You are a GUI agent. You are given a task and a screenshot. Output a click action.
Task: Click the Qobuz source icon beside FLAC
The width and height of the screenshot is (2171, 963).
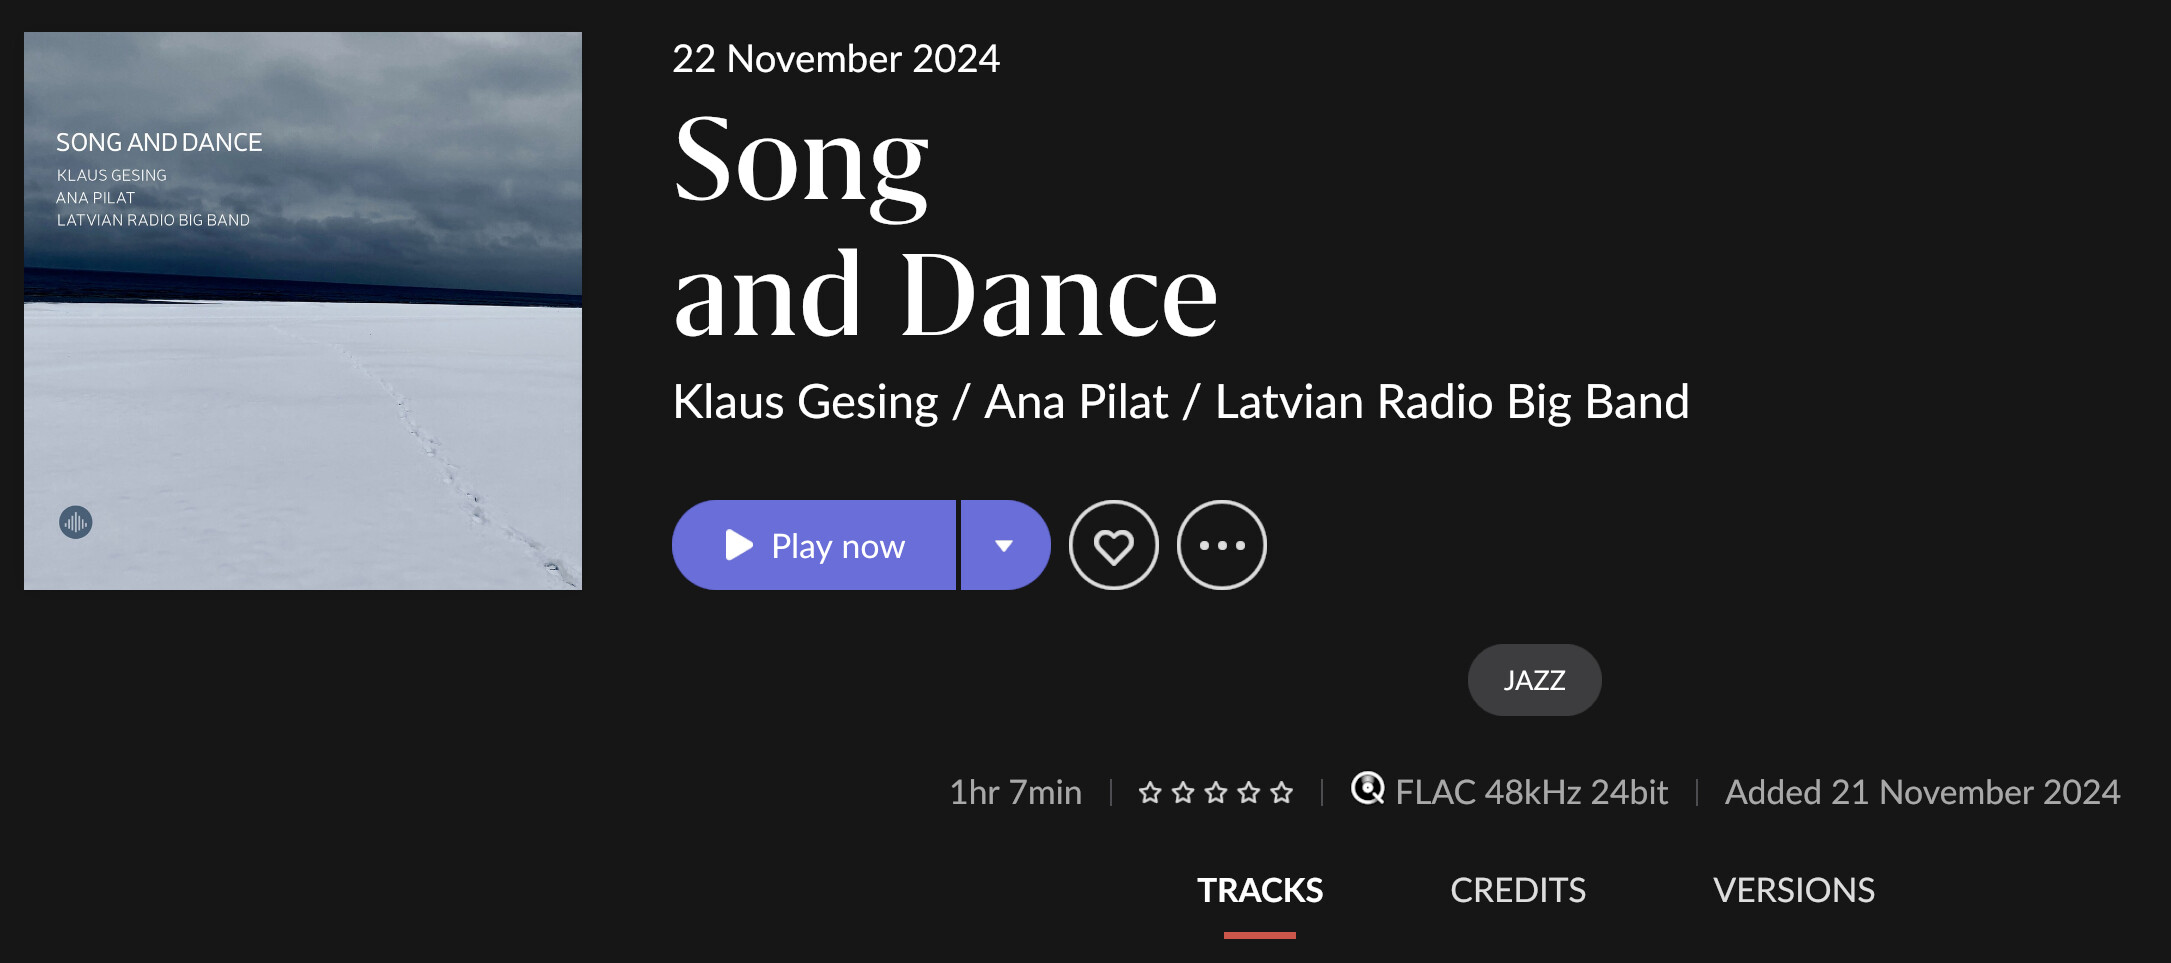click(x=1367, y=789)
